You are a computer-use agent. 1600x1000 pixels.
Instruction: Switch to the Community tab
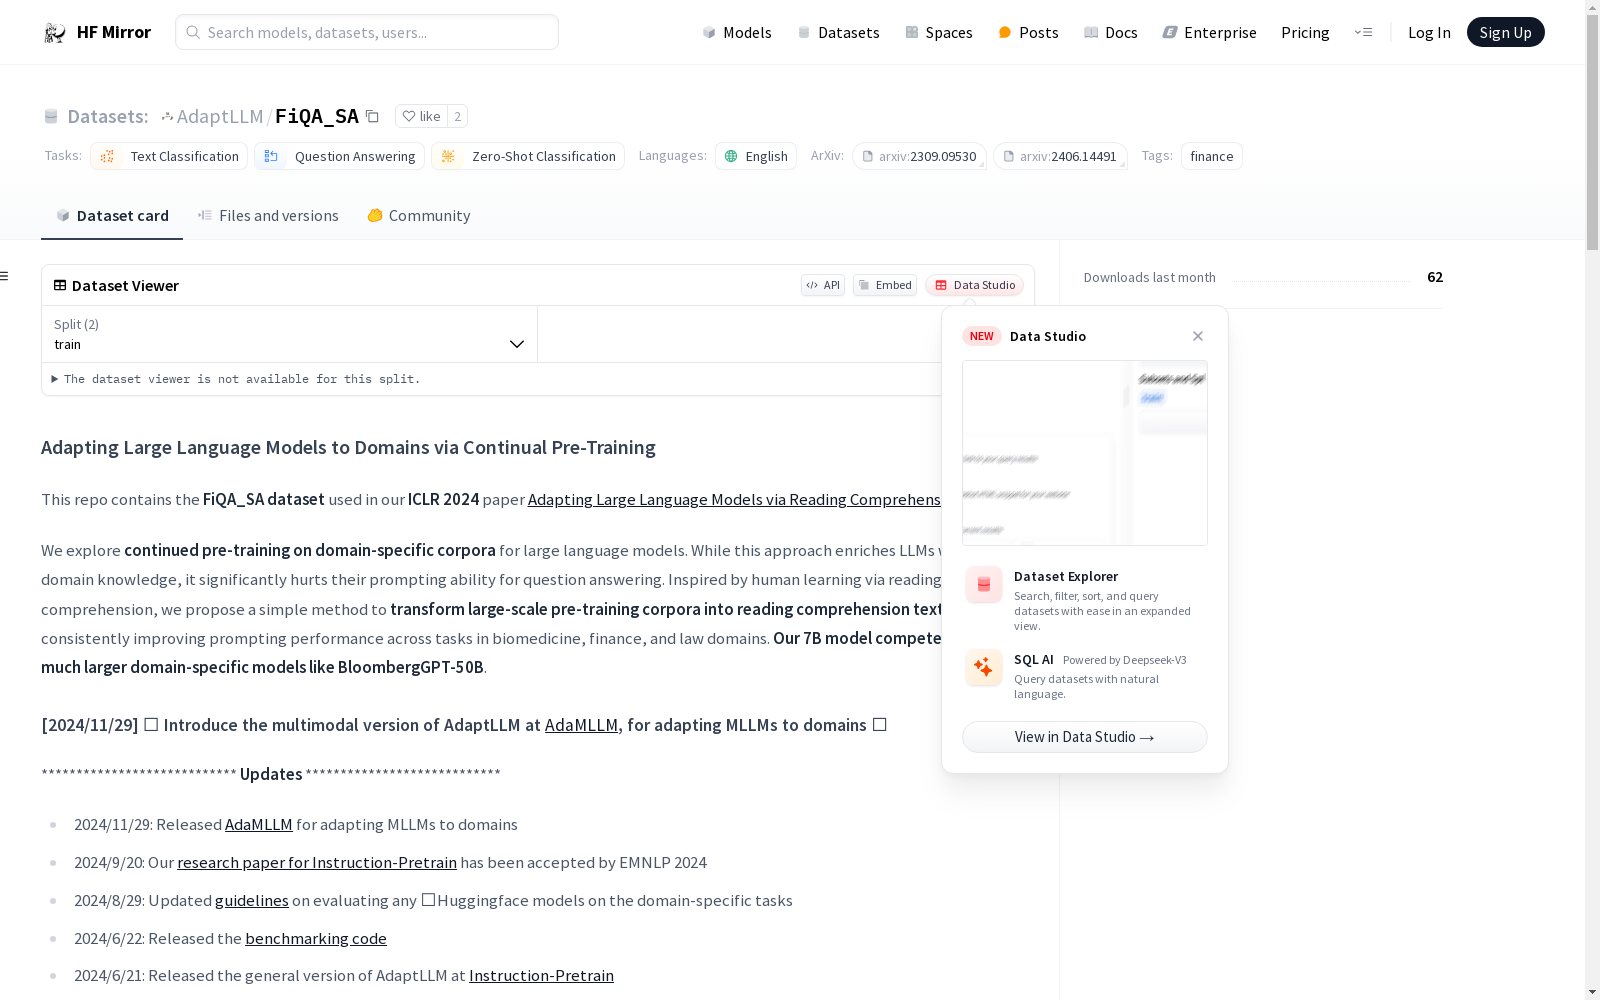pos(418,215)
